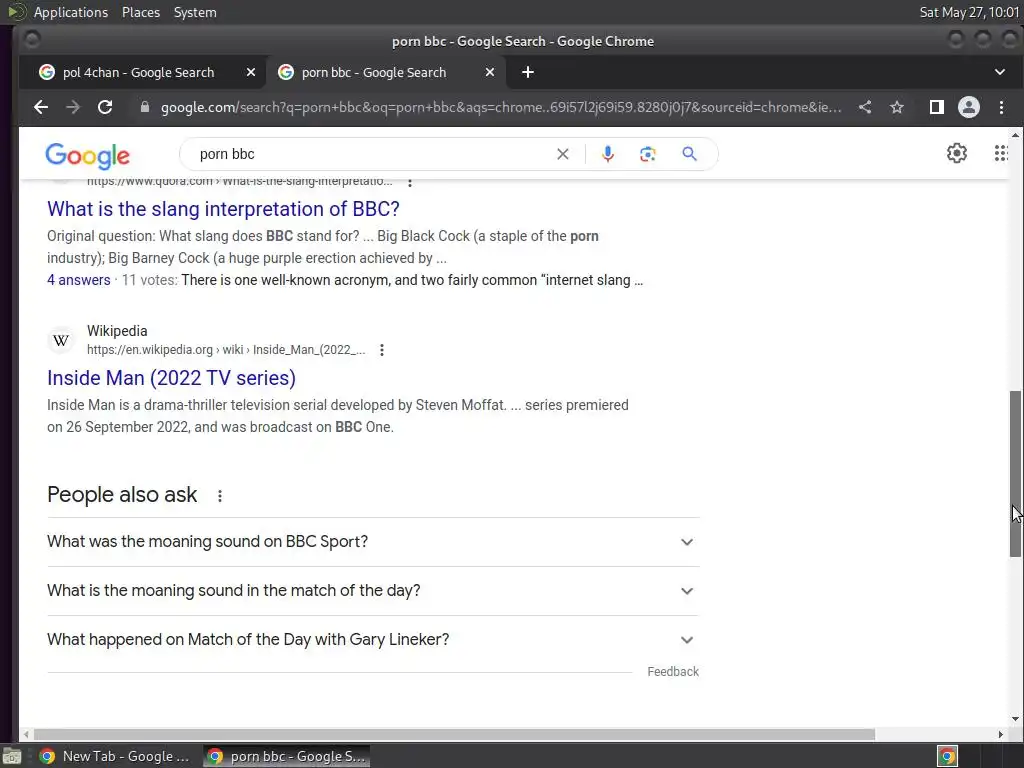Viewport: 1024px width, 768px height.
Task: Open 'What is the slang interpretation of BBC?' link
Action: pos(223,209)
